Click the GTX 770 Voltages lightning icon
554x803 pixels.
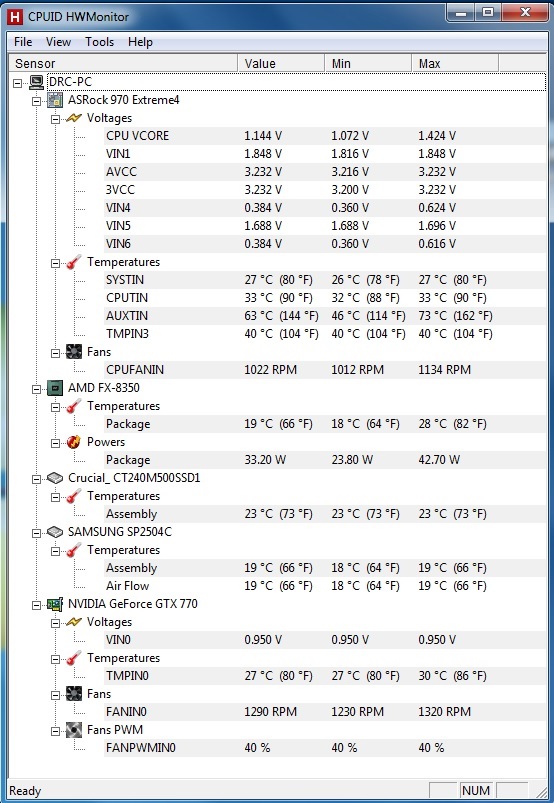74,622
